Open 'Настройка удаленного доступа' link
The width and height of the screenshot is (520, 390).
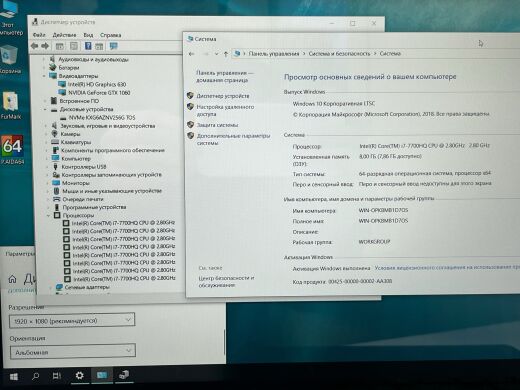pyautogui.click(x=225, y=110)
